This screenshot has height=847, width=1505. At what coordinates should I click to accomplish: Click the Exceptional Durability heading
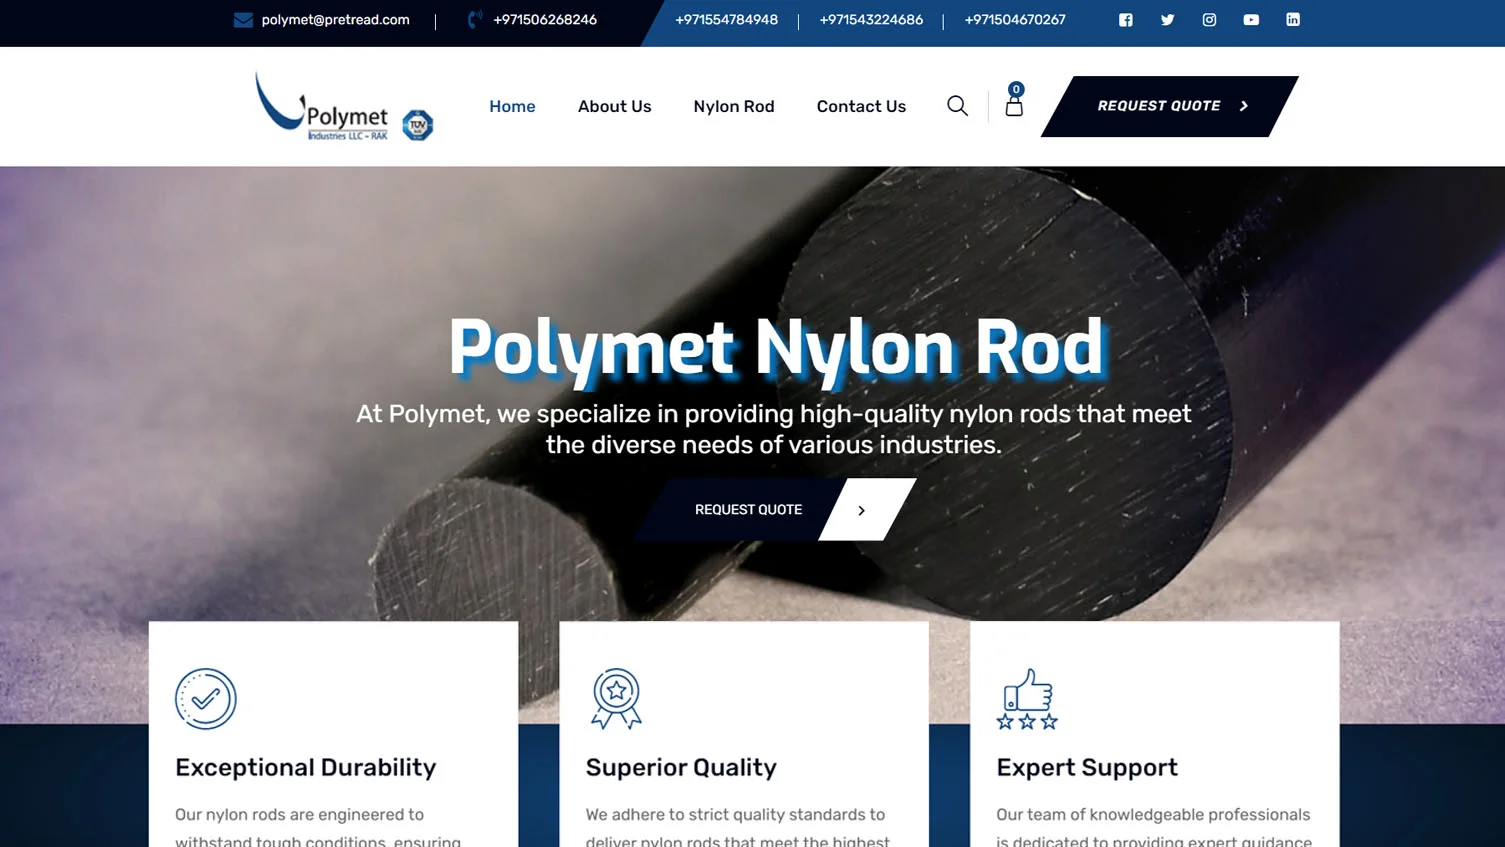(x=306, y=767)
